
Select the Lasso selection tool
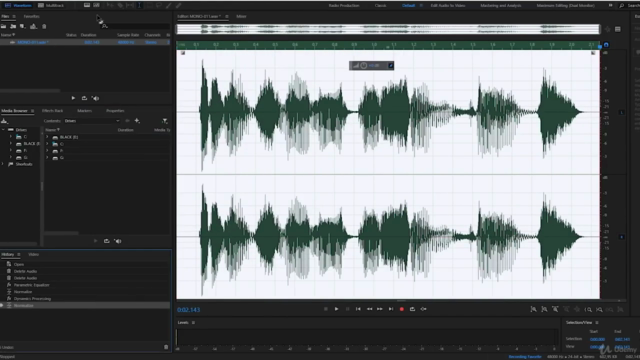(159, 5)
